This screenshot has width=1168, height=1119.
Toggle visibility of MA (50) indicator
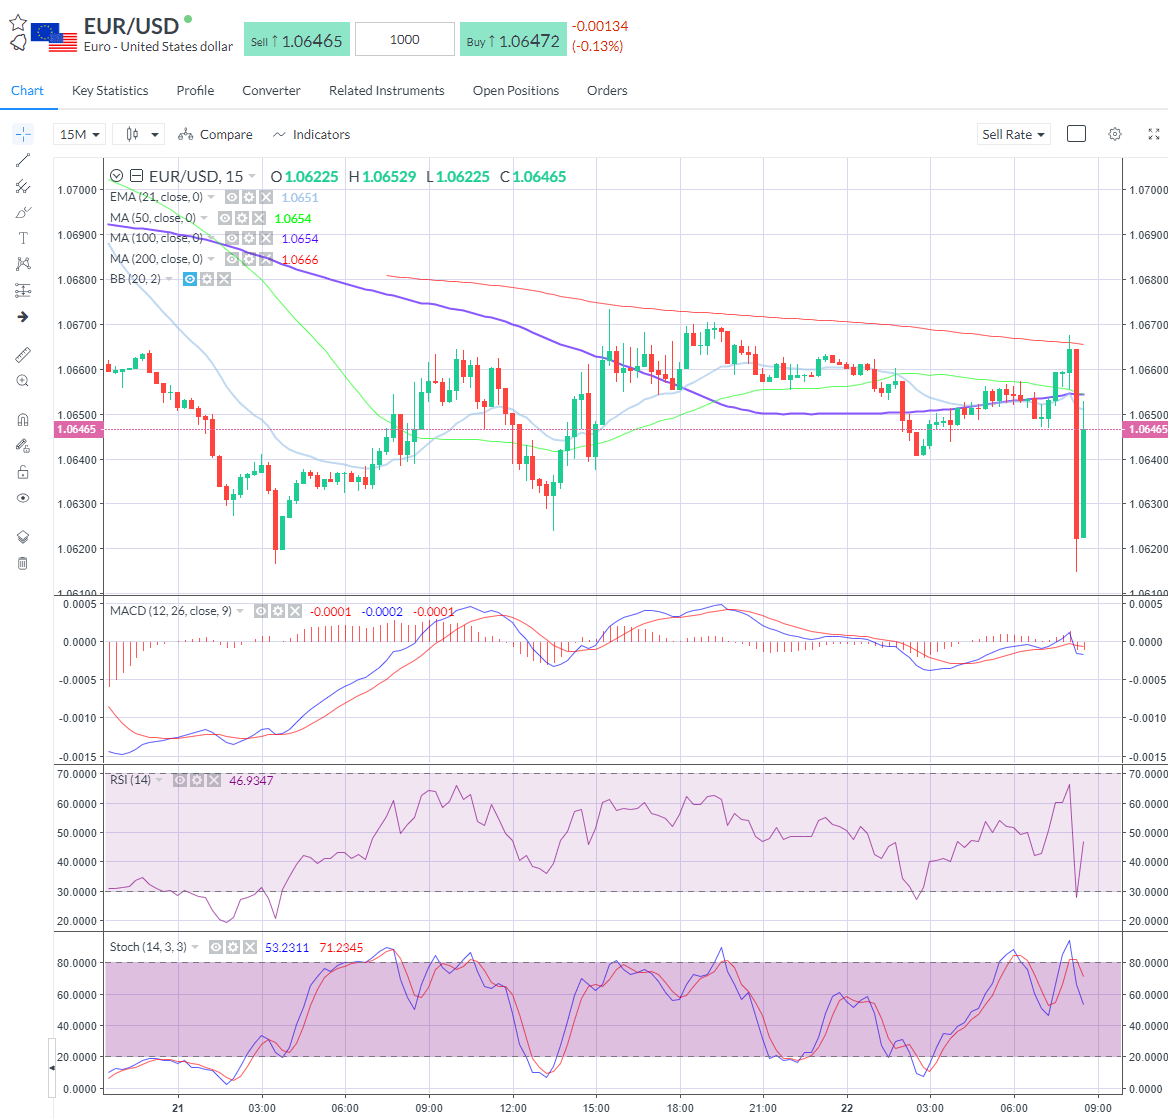(x=224, y=218)
